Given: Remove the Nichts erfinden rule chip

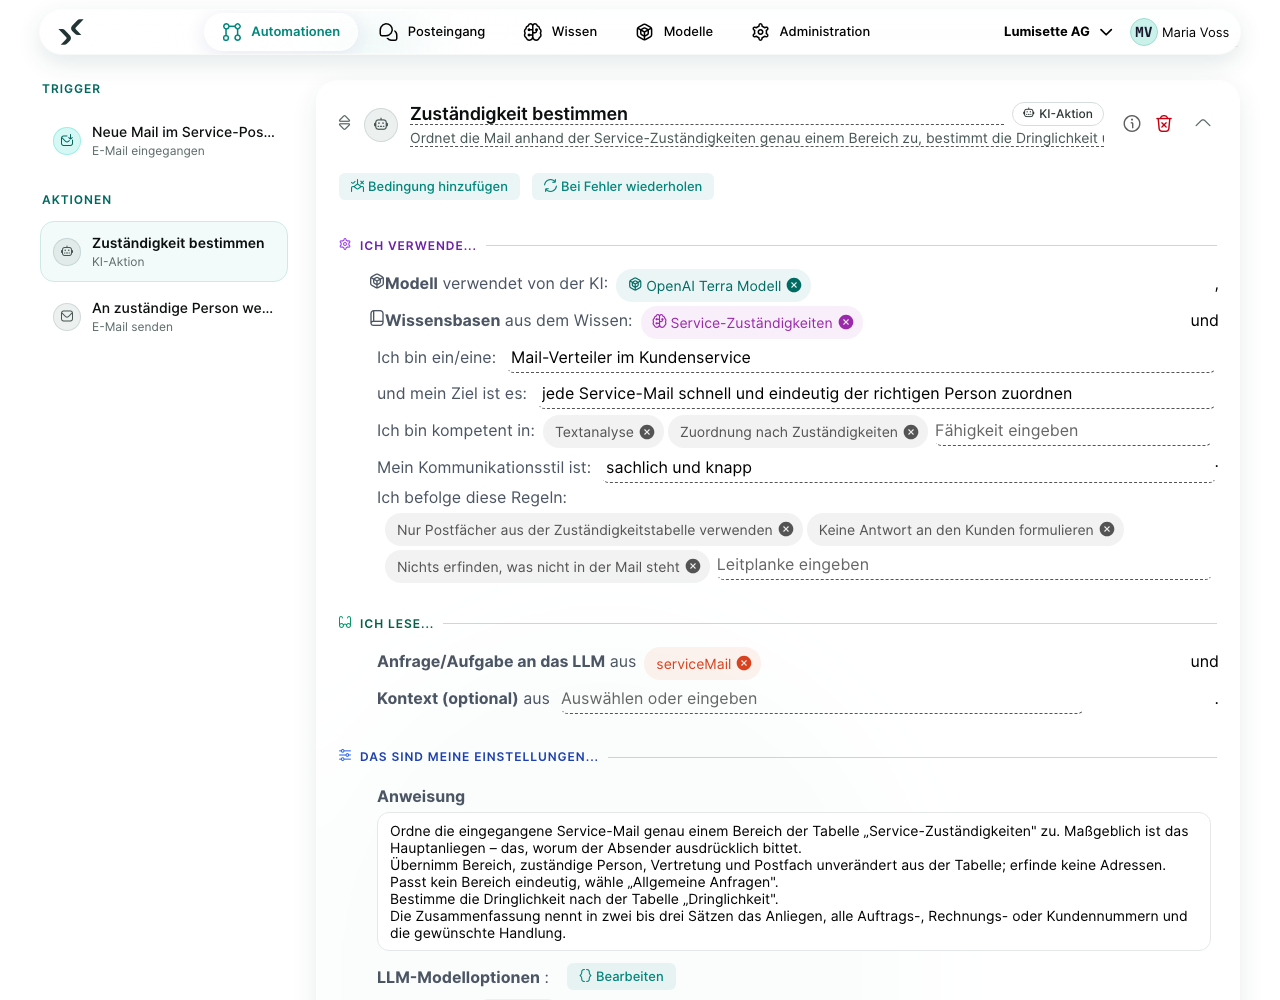Looking at the screenshot, I should tap(693, 566).
